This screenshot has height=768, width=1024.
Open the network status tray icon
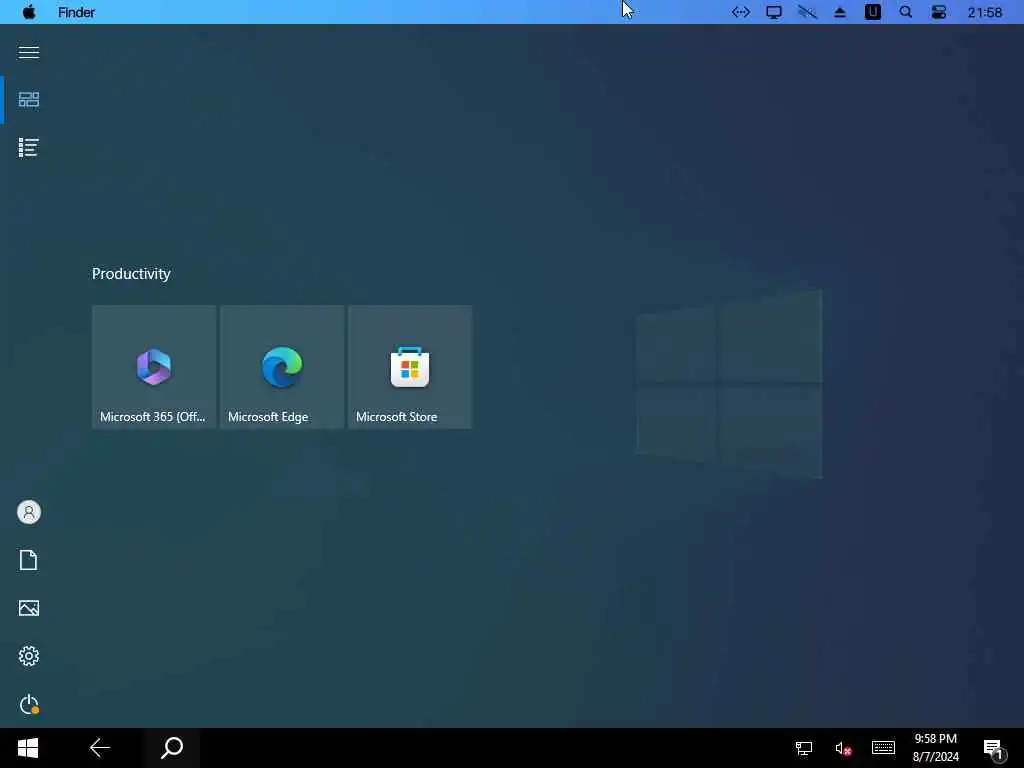[803, 748]
